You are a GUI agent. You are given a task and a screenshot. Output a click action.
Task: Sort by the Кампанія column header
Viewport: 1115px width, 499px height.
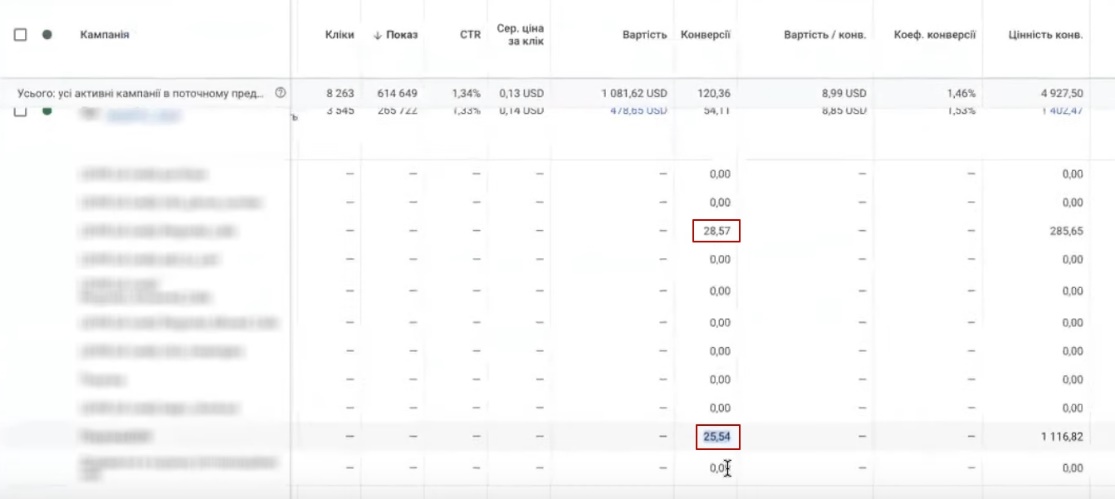click(104, 35)
